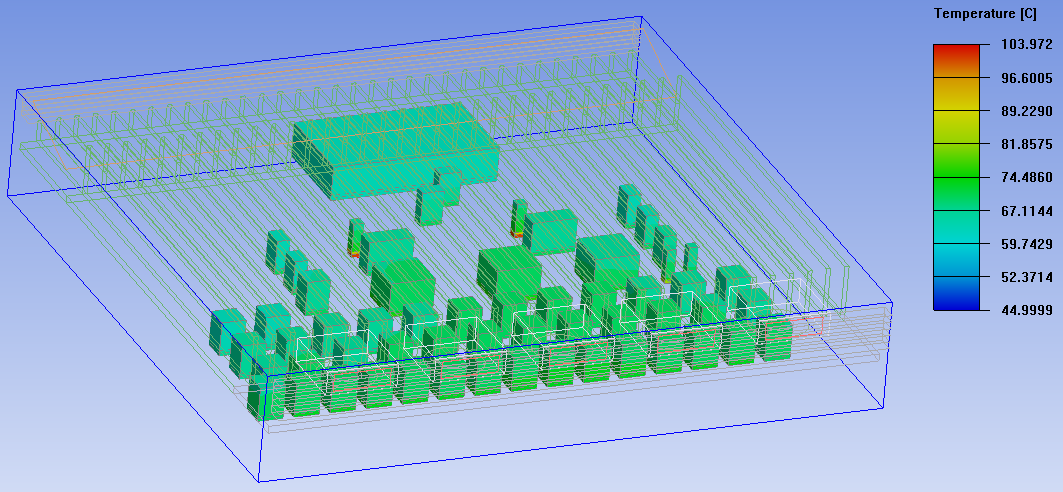Select the largest rectangular block in the 3D model
The height and width of the screenshot is (492, 1063).
[x=396, y=150]
